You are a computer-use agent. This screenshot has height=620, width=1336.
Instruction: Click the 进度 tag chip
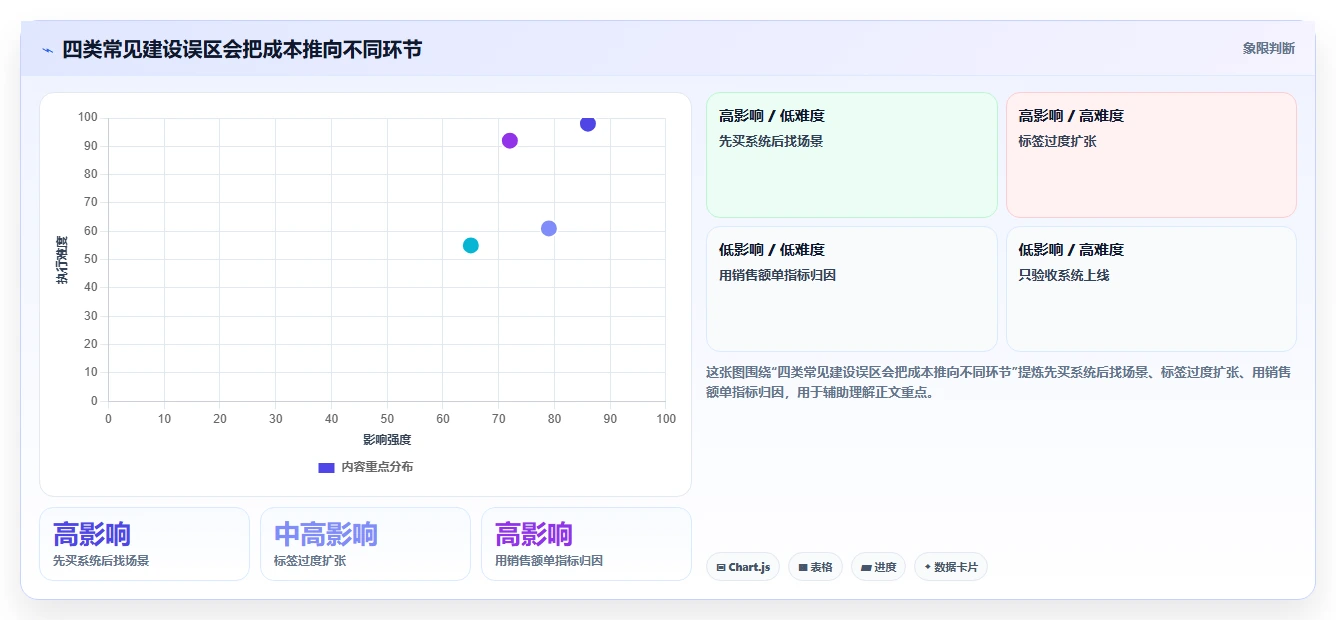click(x=878, y=567)
